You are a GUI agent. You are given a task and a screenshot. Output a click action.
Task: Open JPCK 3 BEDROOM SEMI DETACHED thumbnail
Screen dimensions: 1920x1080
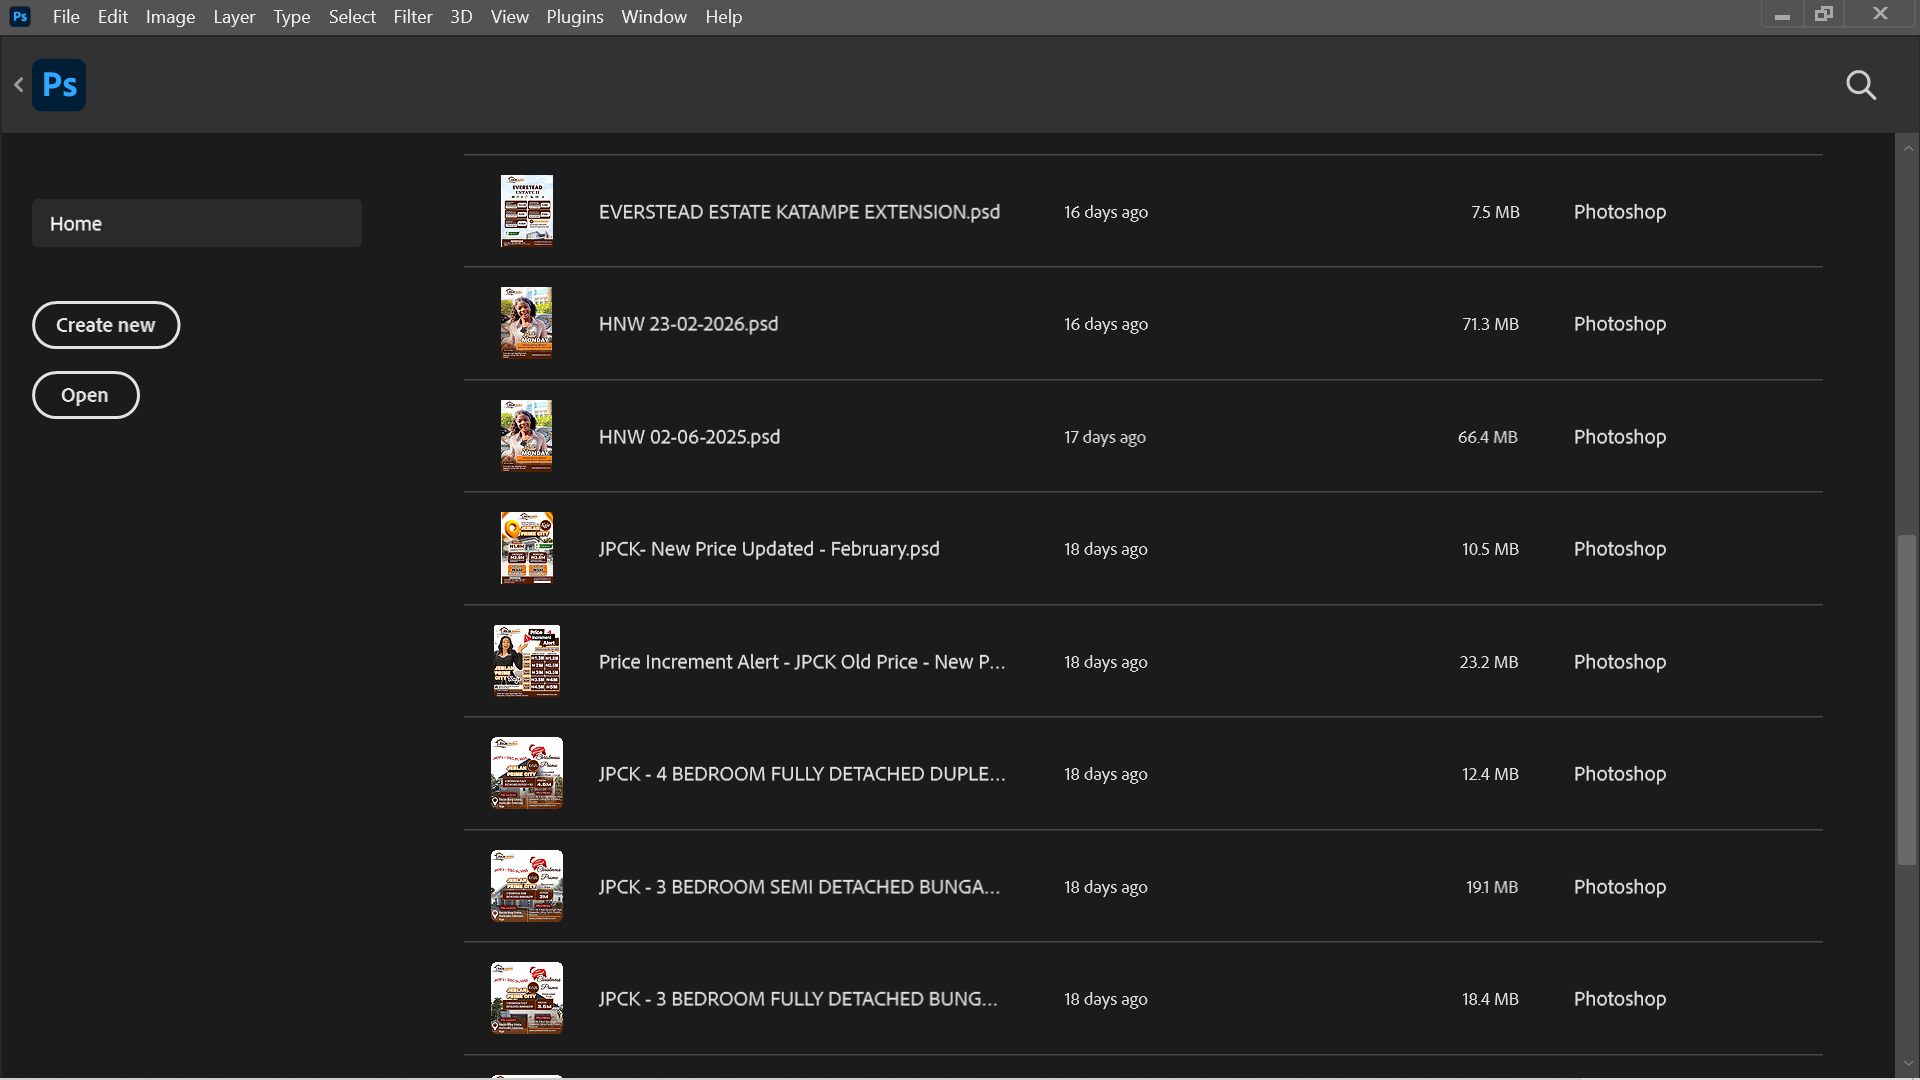pyautogui.click(x=527, y=886)
